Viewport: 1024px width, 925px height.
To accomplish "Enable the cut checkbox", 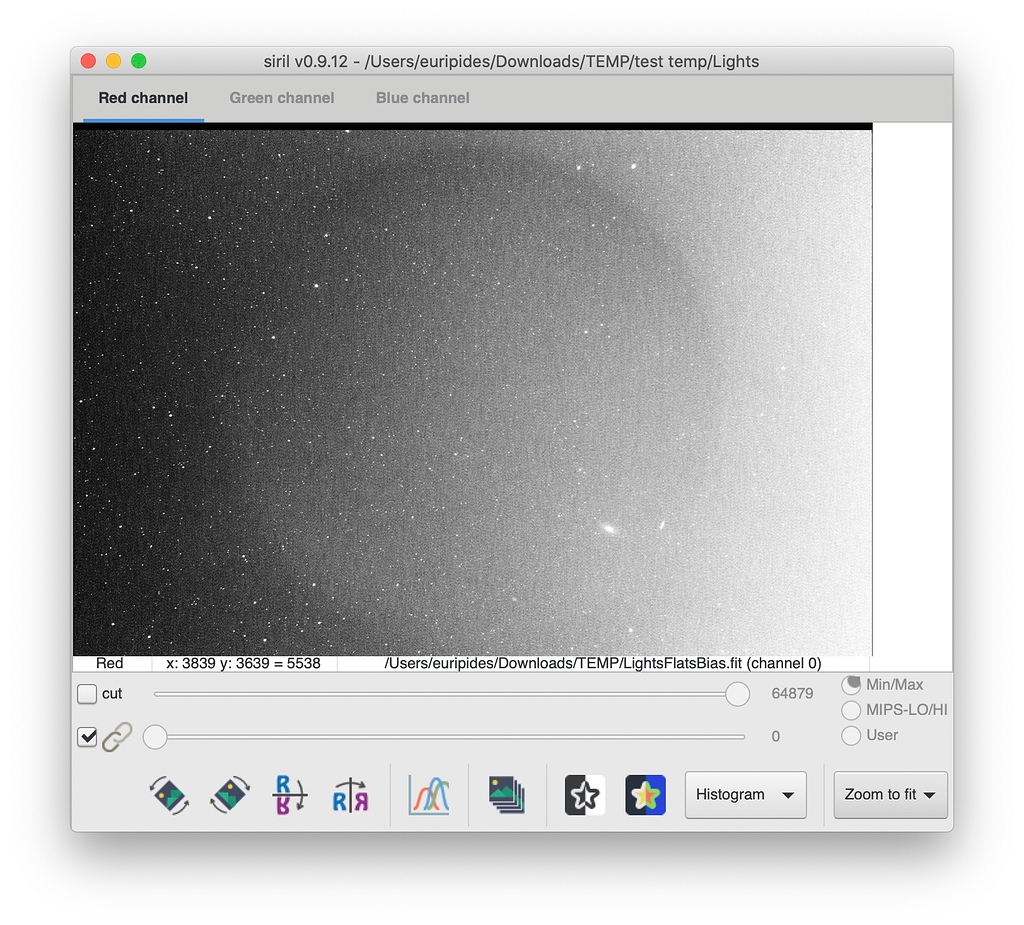I will [x=88, y=693].
